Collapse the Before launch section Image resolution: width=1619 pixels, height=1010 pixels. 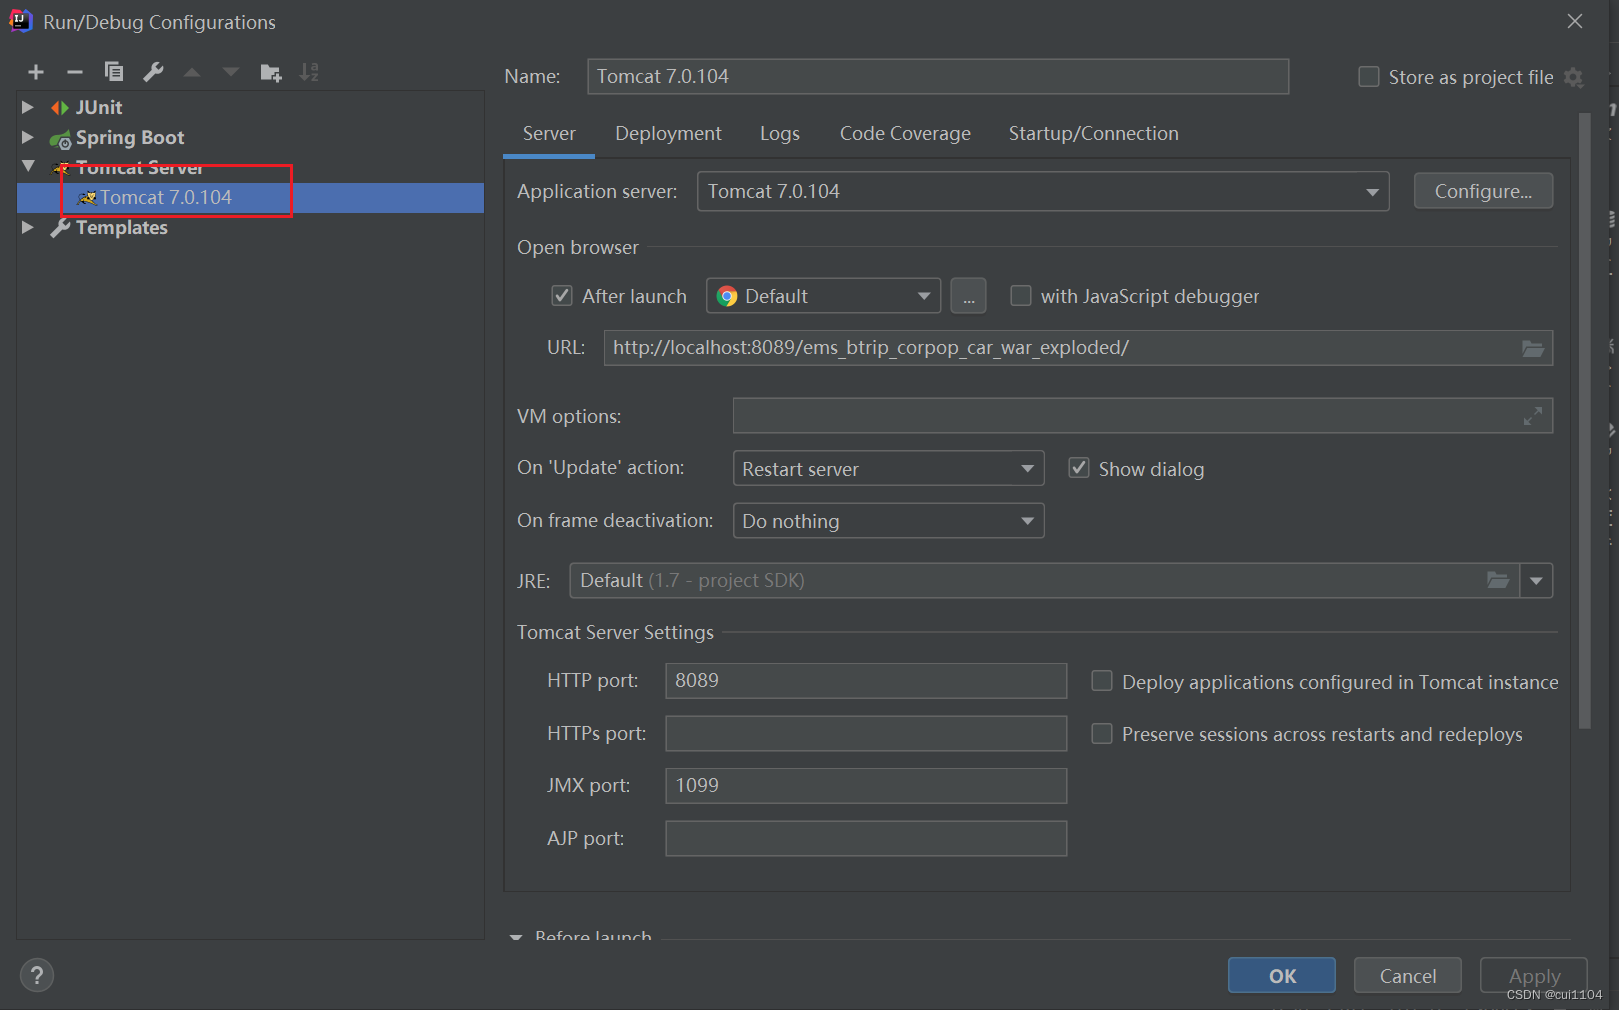click(516, 937)
